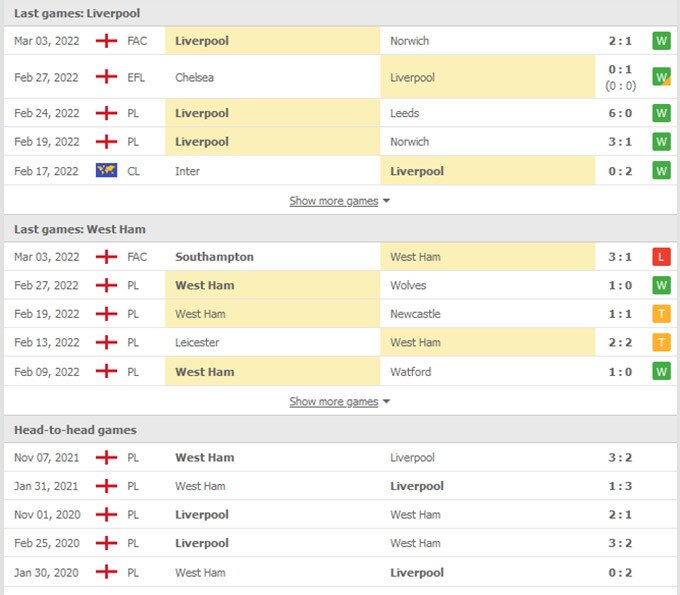The width and height of the screenshot is (680, 595).
Task: Click the orange T badge for West Ham vs Newcastle
Action: pyautogui.click(x=660, y=314)
